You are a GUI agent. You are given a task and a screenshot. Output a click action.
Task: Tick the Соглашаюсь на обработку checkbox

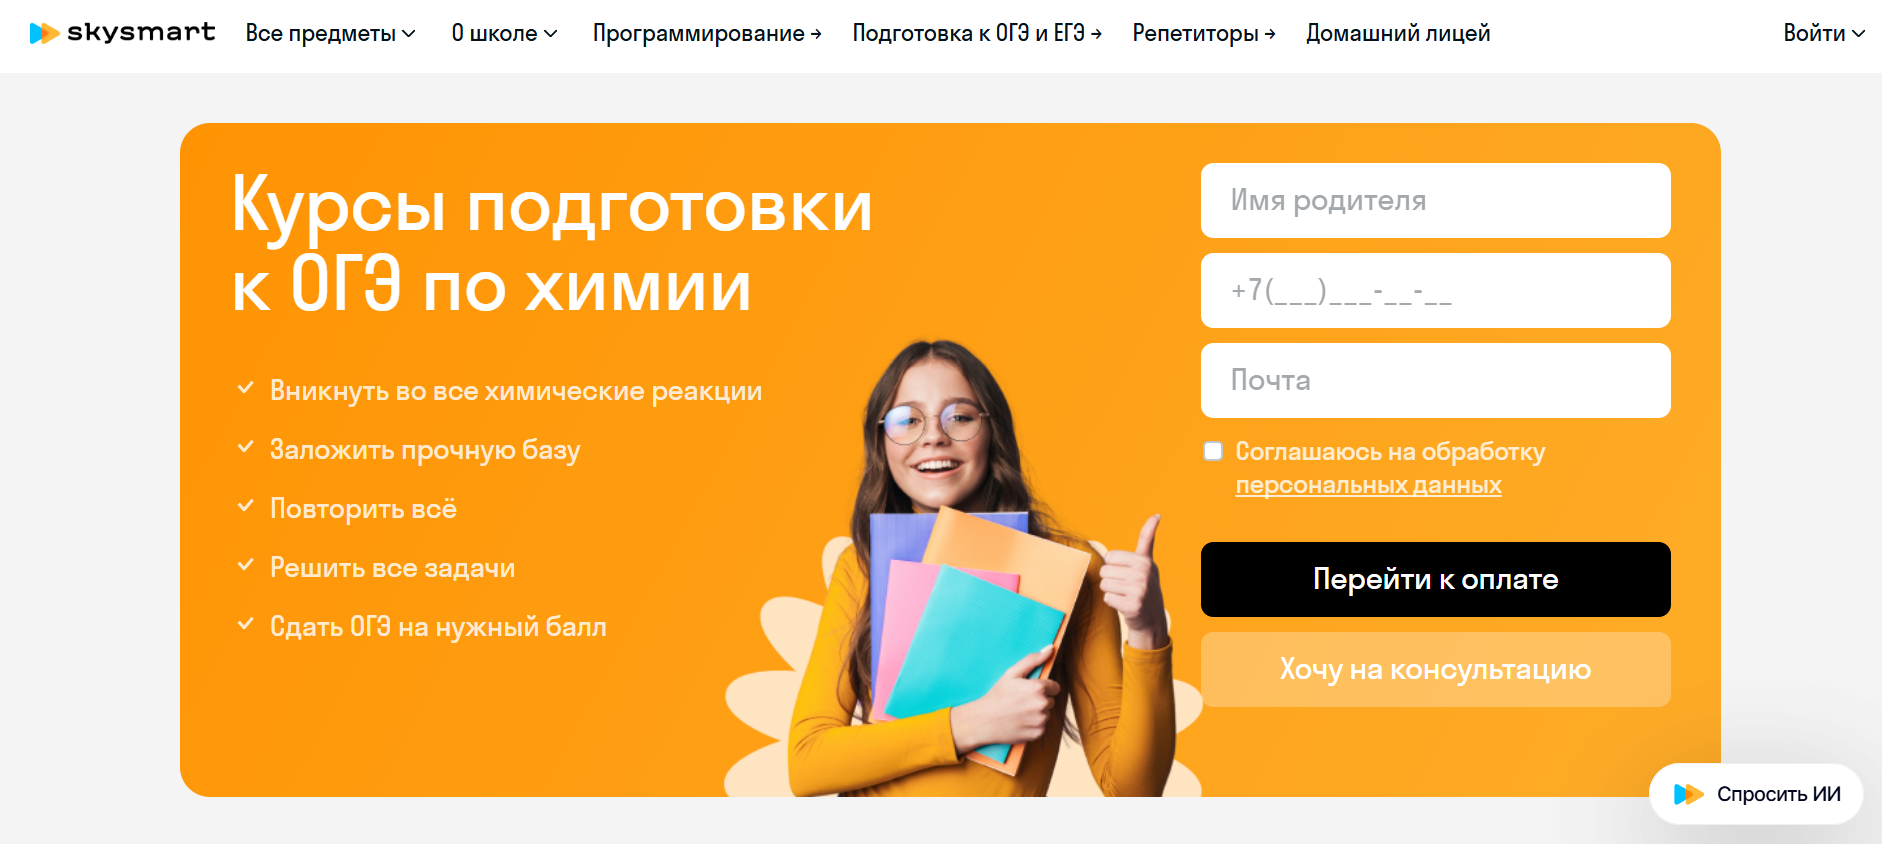point(1213,451)
